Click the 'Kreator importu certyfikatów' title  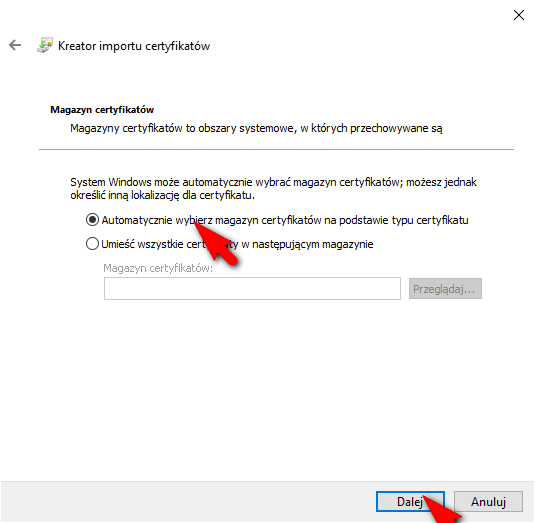coord(134,46)
